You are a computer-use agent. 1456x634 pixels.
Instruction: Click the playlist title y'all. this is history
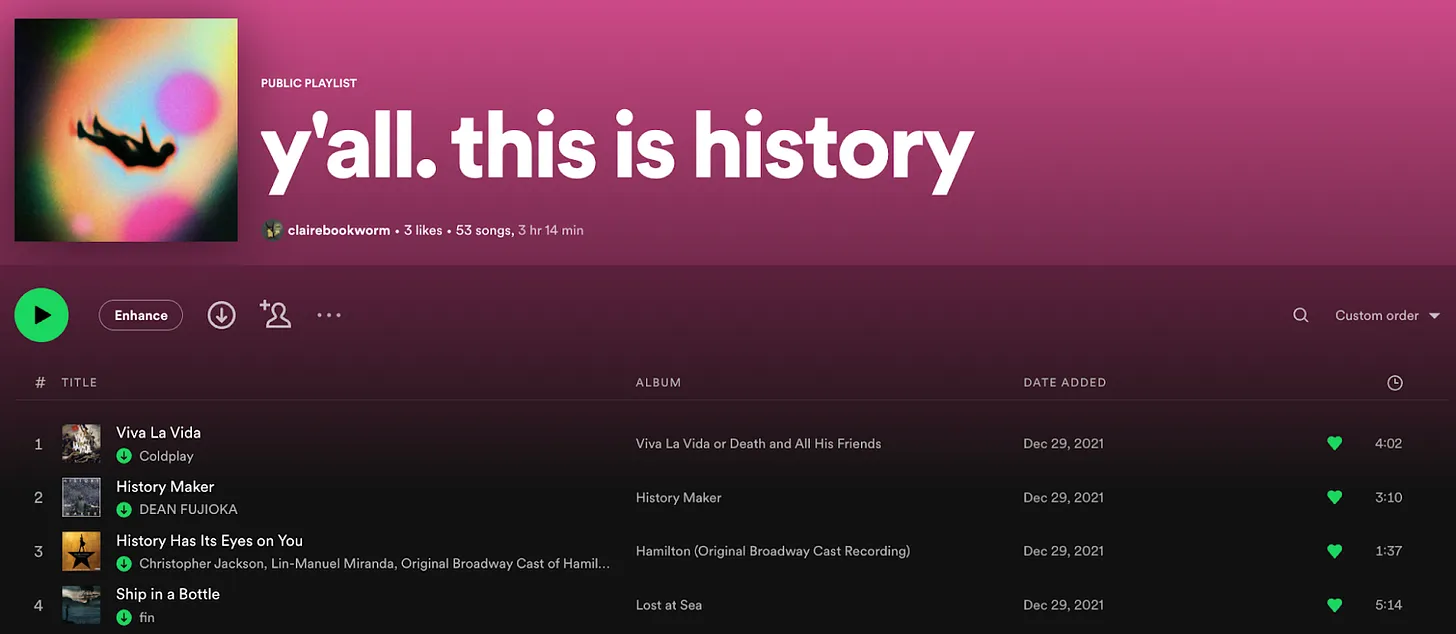[616, 152]
